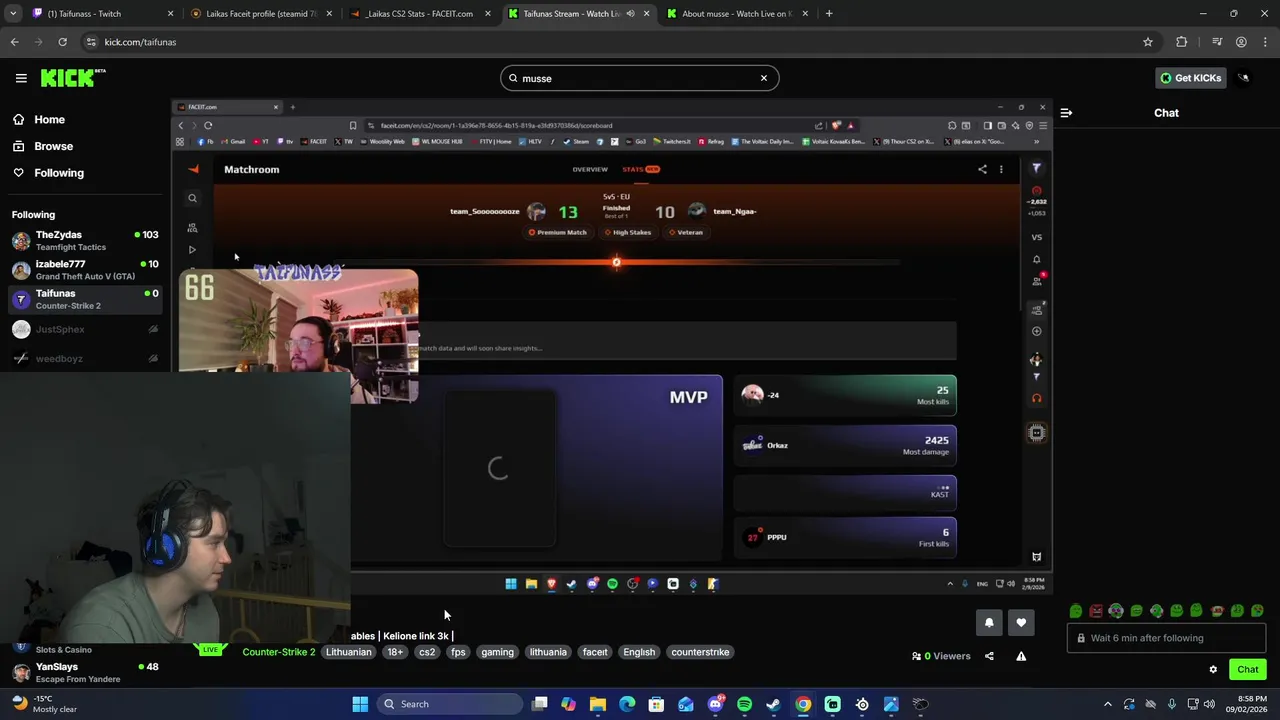
Task: Open JustSphex offline channel
Action: tap(85, 329)
